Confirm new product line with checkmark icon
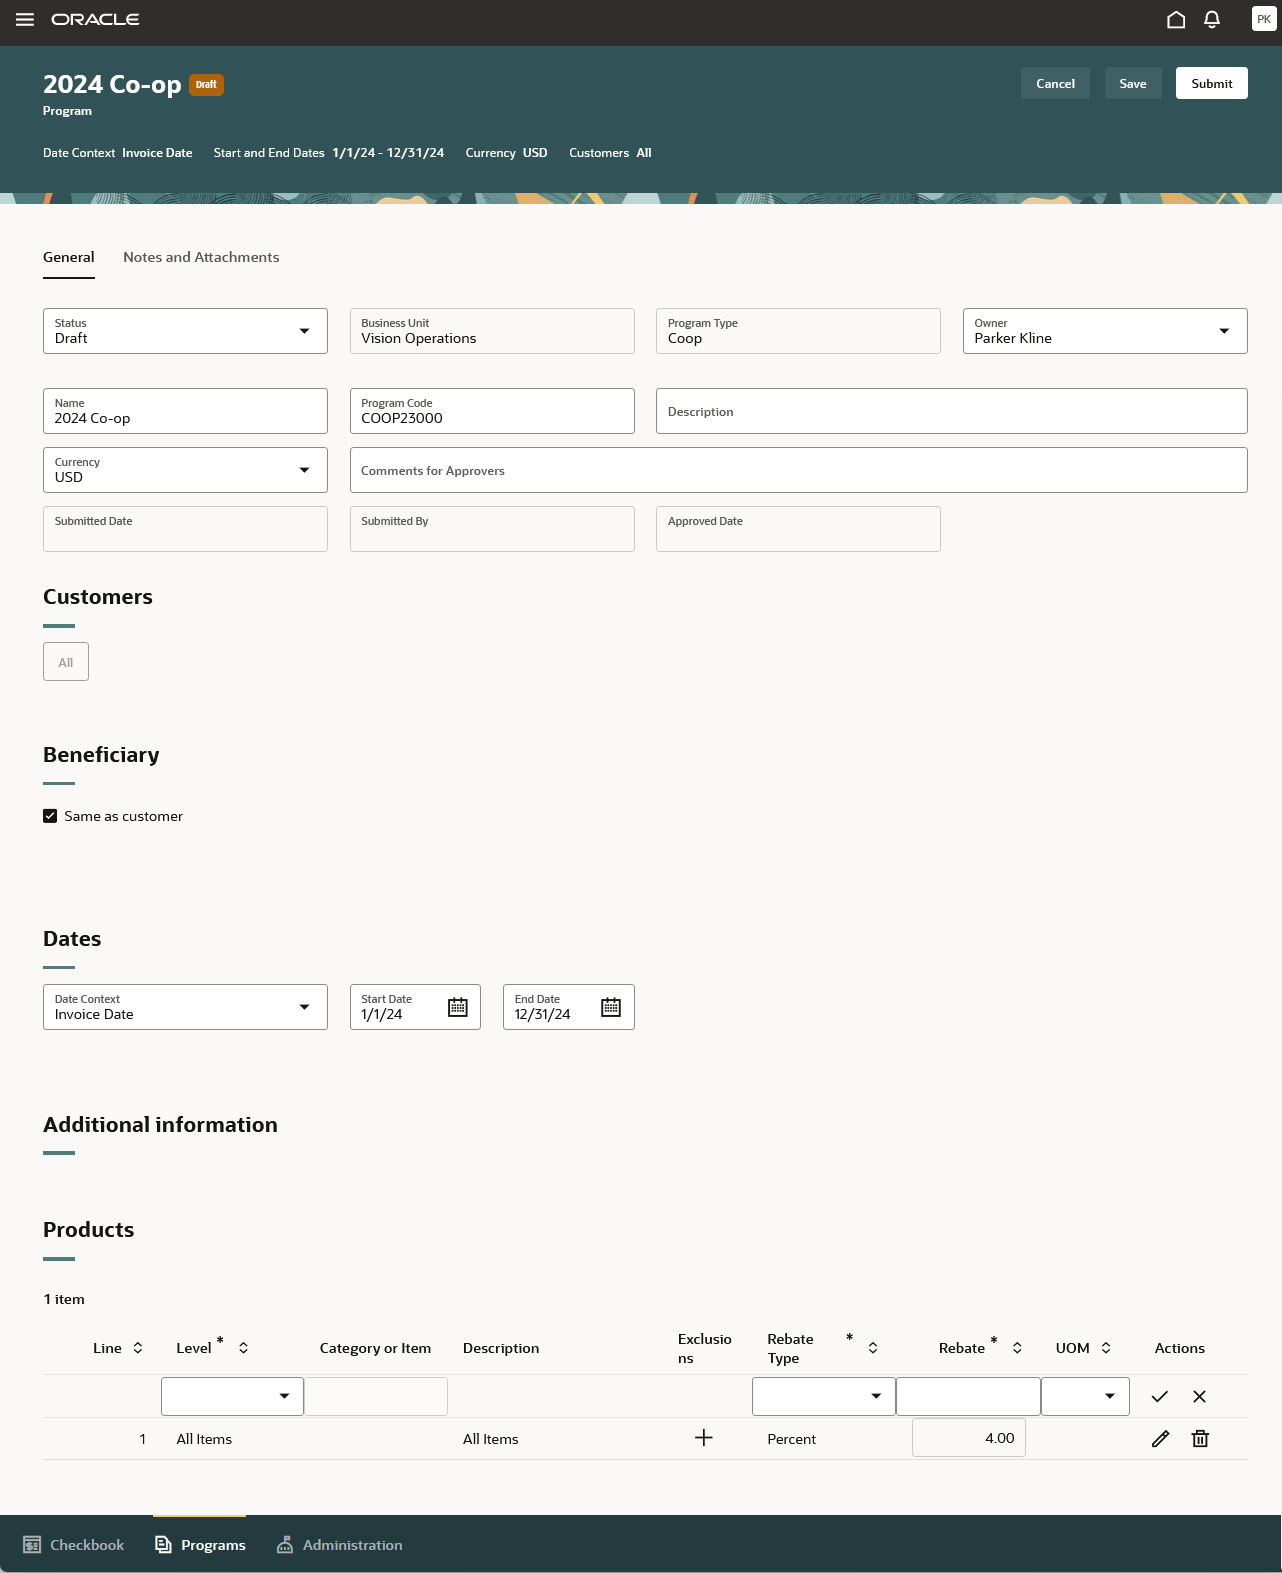The width and height of the screenshot is (1282, 1573). 1160,1396
